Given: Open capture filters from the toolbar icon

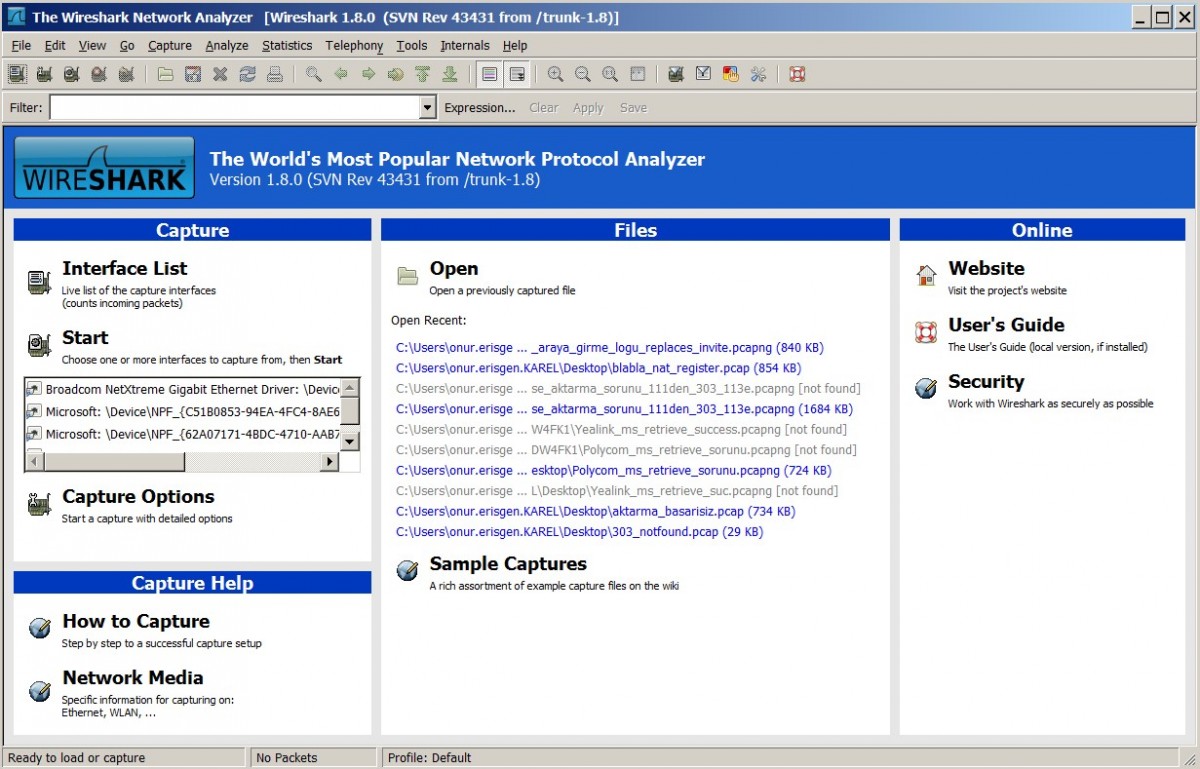Looking at the screenshot, I should pyautogui.click(x=676, y=74).
